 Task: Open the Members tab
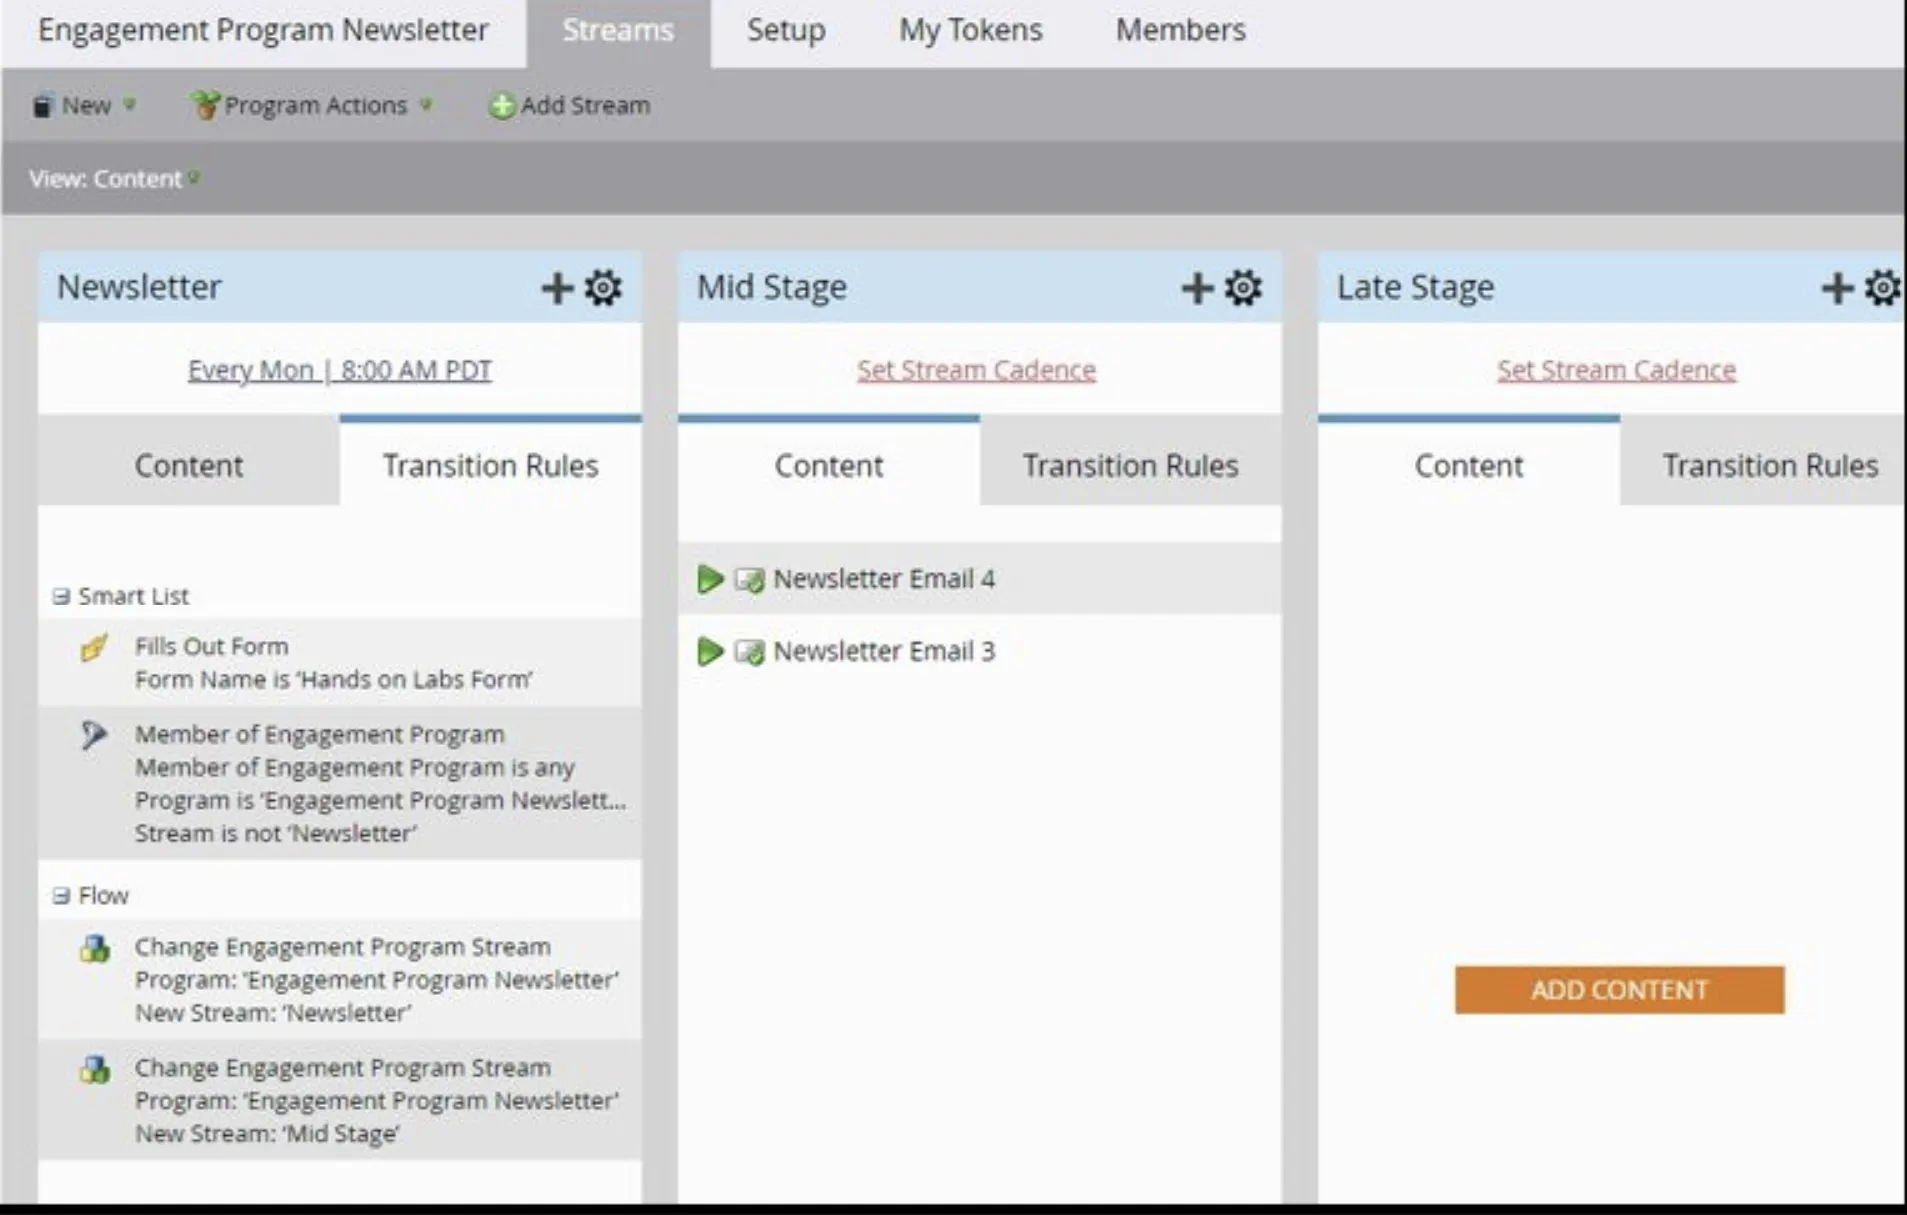pyautogui.click(x=1181, y=31)
